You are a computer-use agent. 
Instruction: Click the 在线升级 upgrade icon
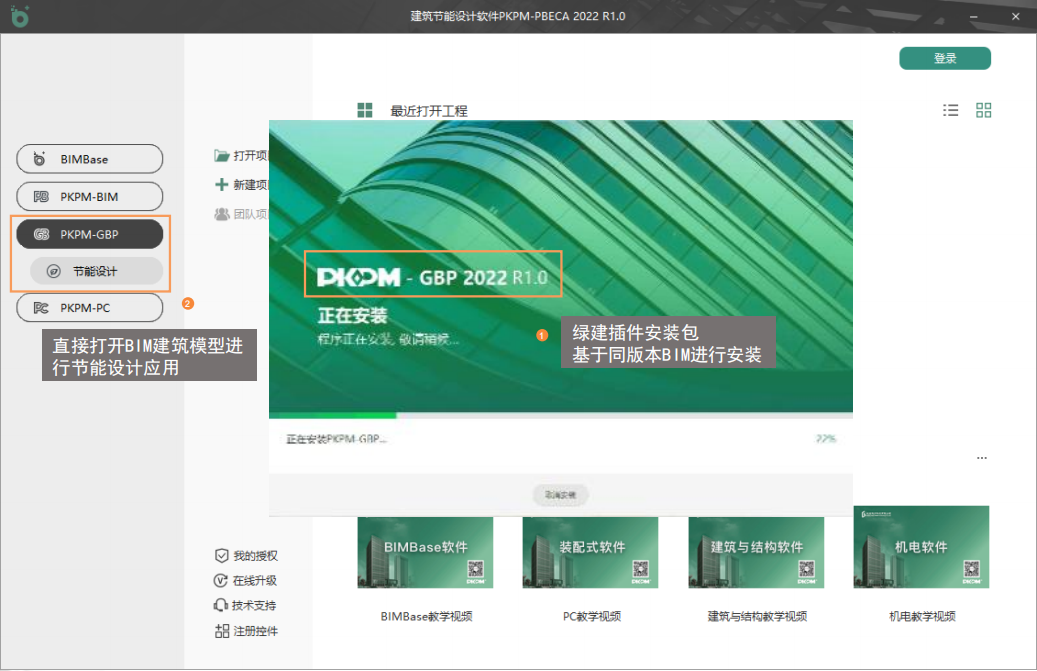222,581
